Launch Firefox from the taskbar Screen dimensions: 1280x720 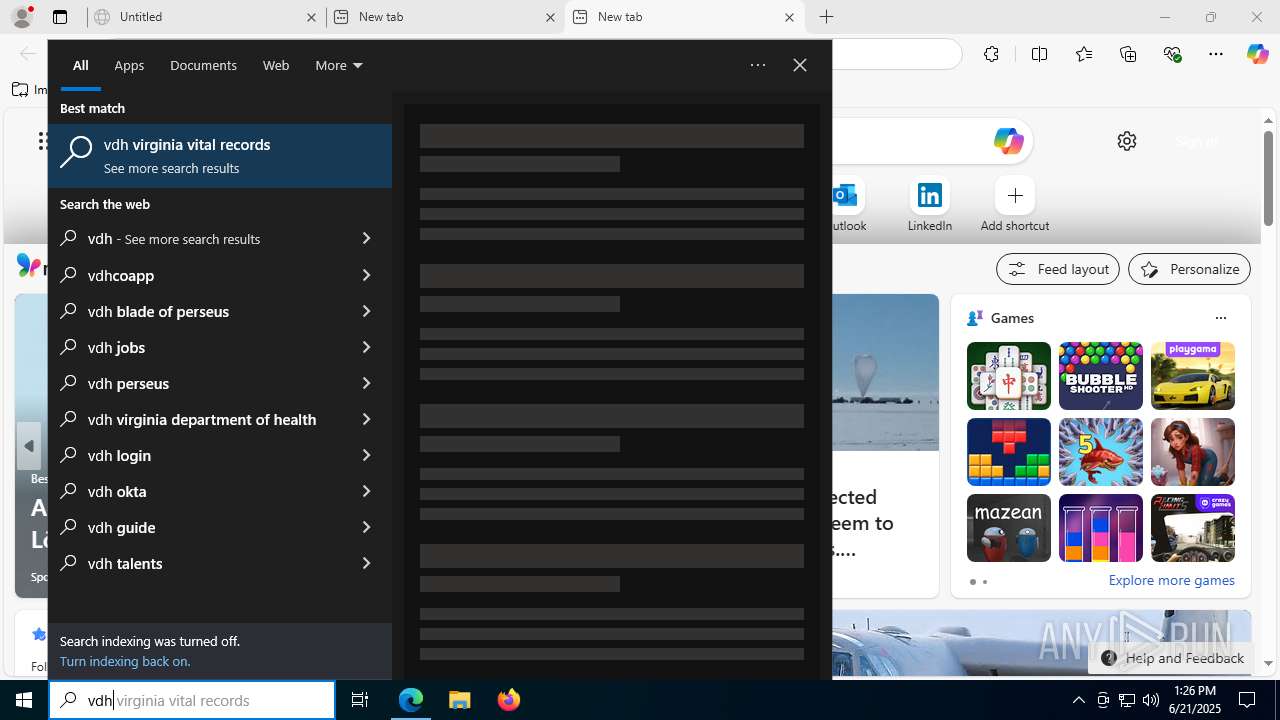click(509, 700)
